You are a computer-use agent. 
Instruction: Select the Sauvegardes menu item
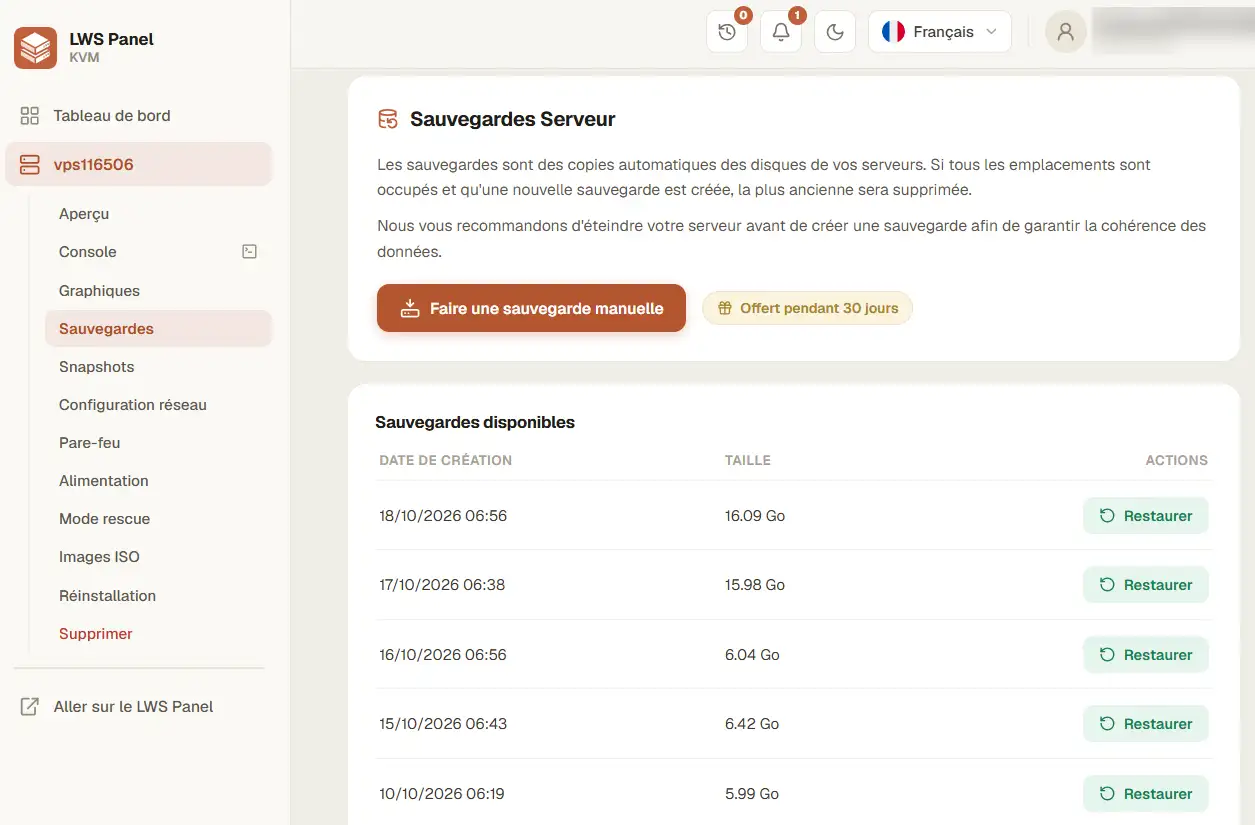click(158, 329)
